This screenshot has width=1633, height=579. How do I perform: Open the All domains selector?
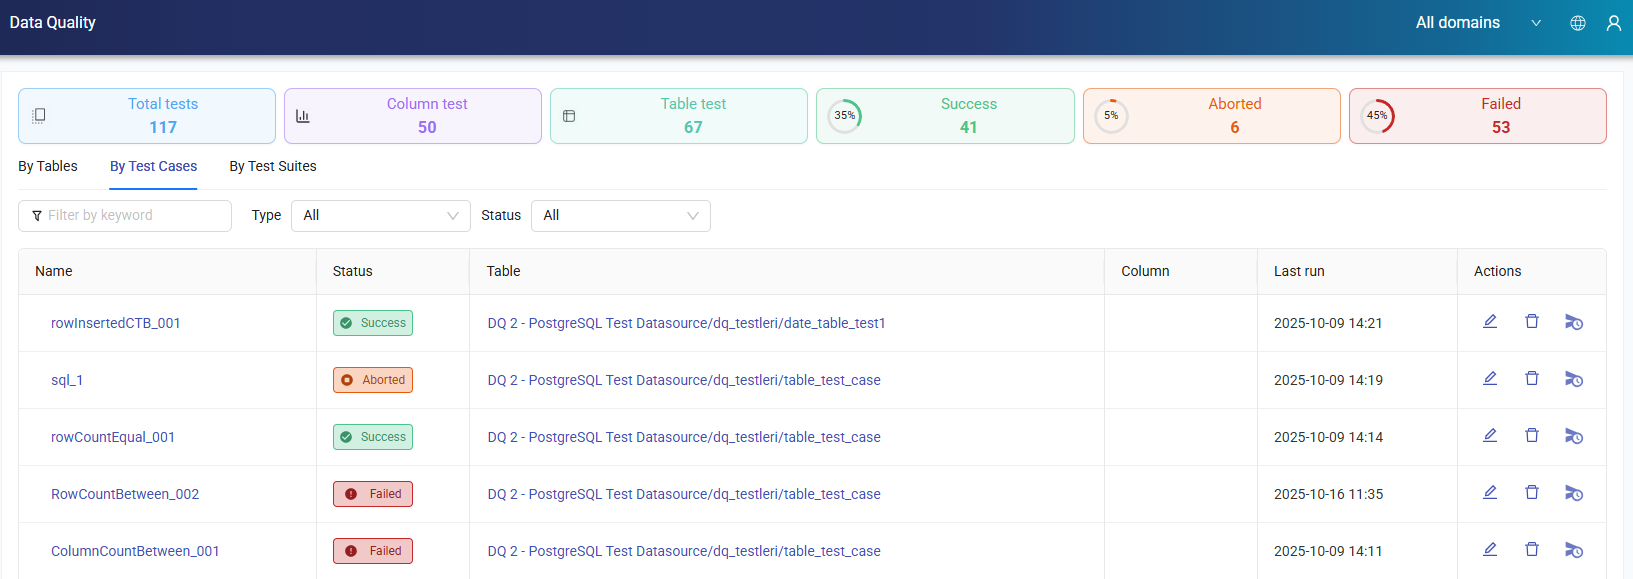1477,23
